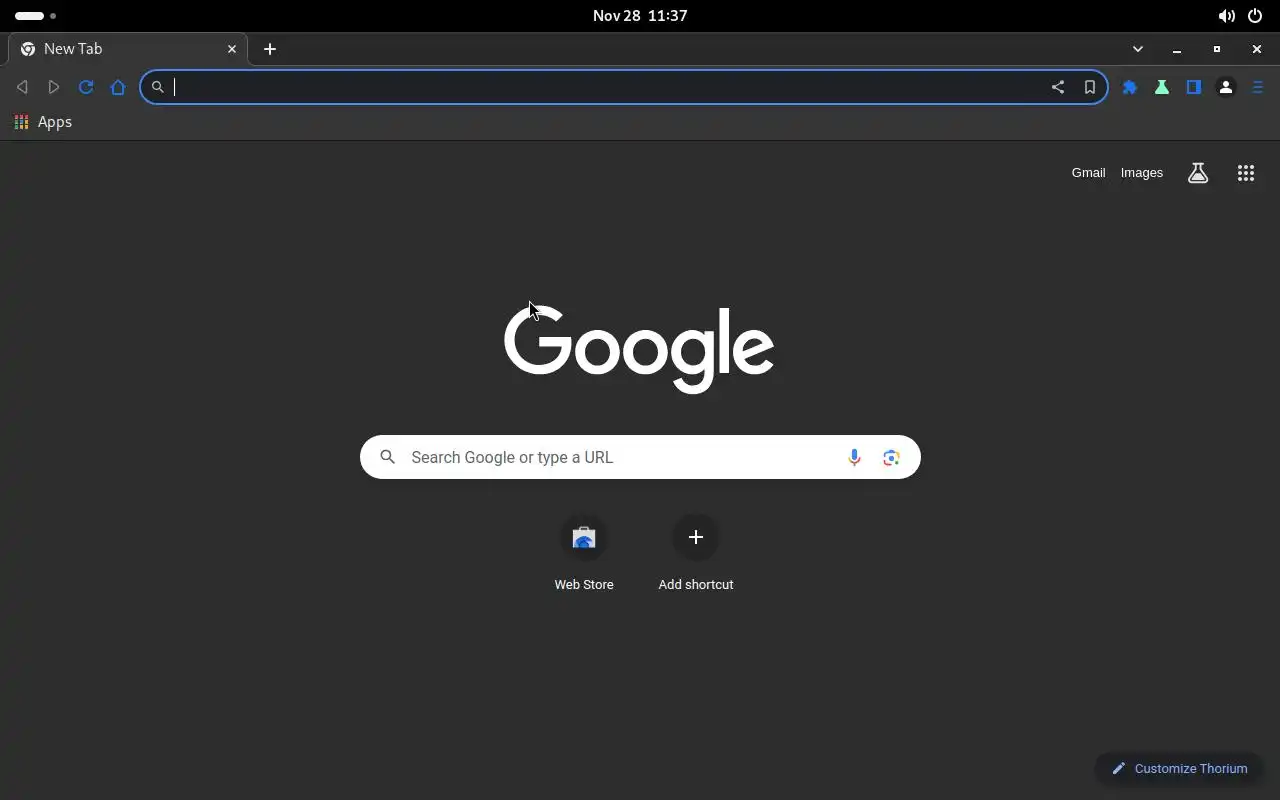Reload the current page
Image resolution: width=1280 pixels, height=800 pixels.
pos(86,87)
